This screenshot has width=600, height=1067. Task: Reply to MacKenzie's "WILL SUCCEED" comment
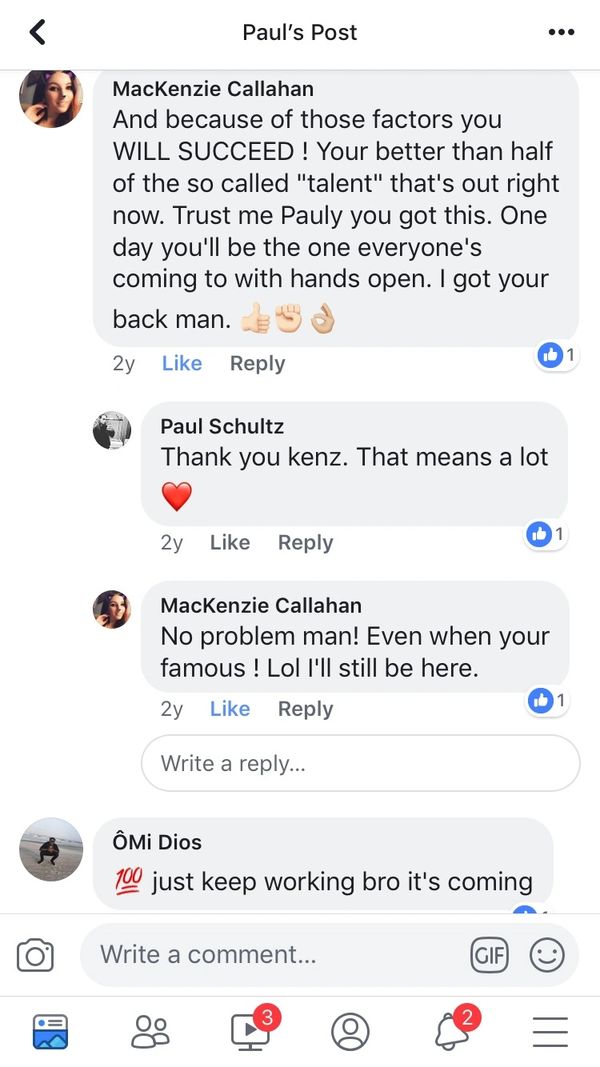pyautogui.click(x=257, y=364)
